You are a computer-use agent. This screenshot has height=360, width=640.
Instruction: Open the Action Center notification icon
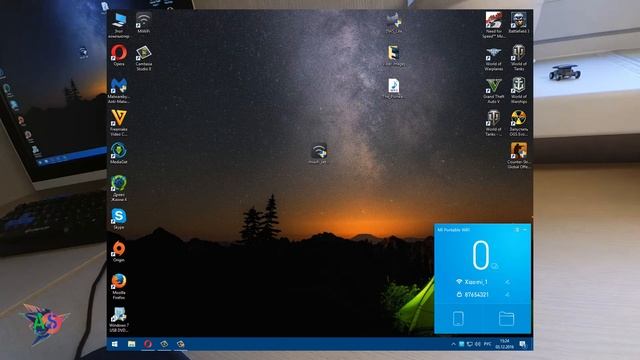523,344
